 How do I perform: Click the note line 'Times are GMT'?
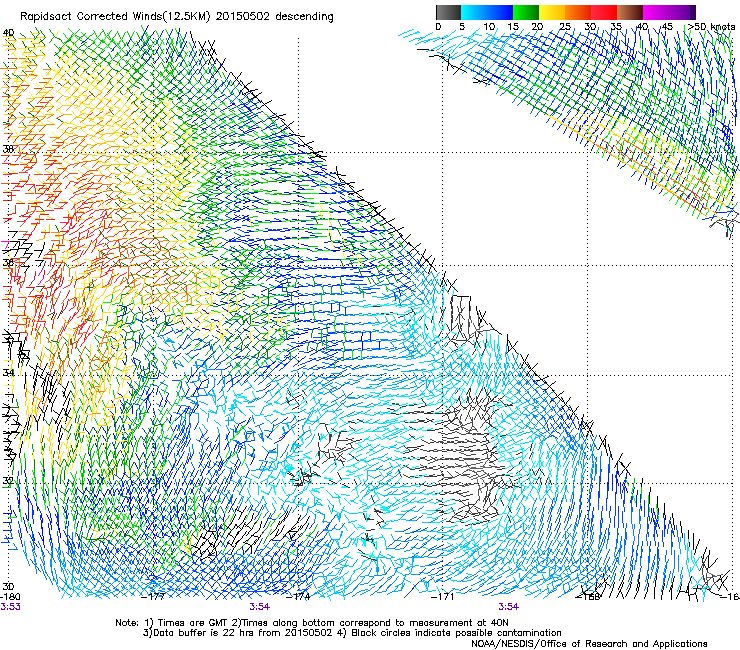[x=192, y=623]
